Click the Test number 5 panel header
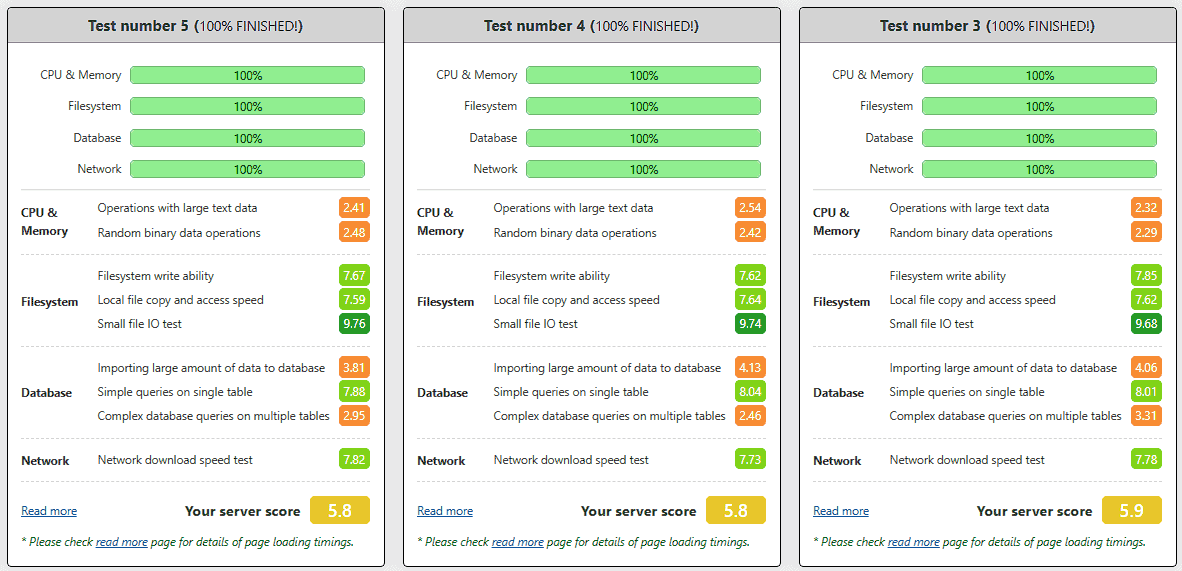The width and height of the screenshot is (1182, 571). click(195, 26)
